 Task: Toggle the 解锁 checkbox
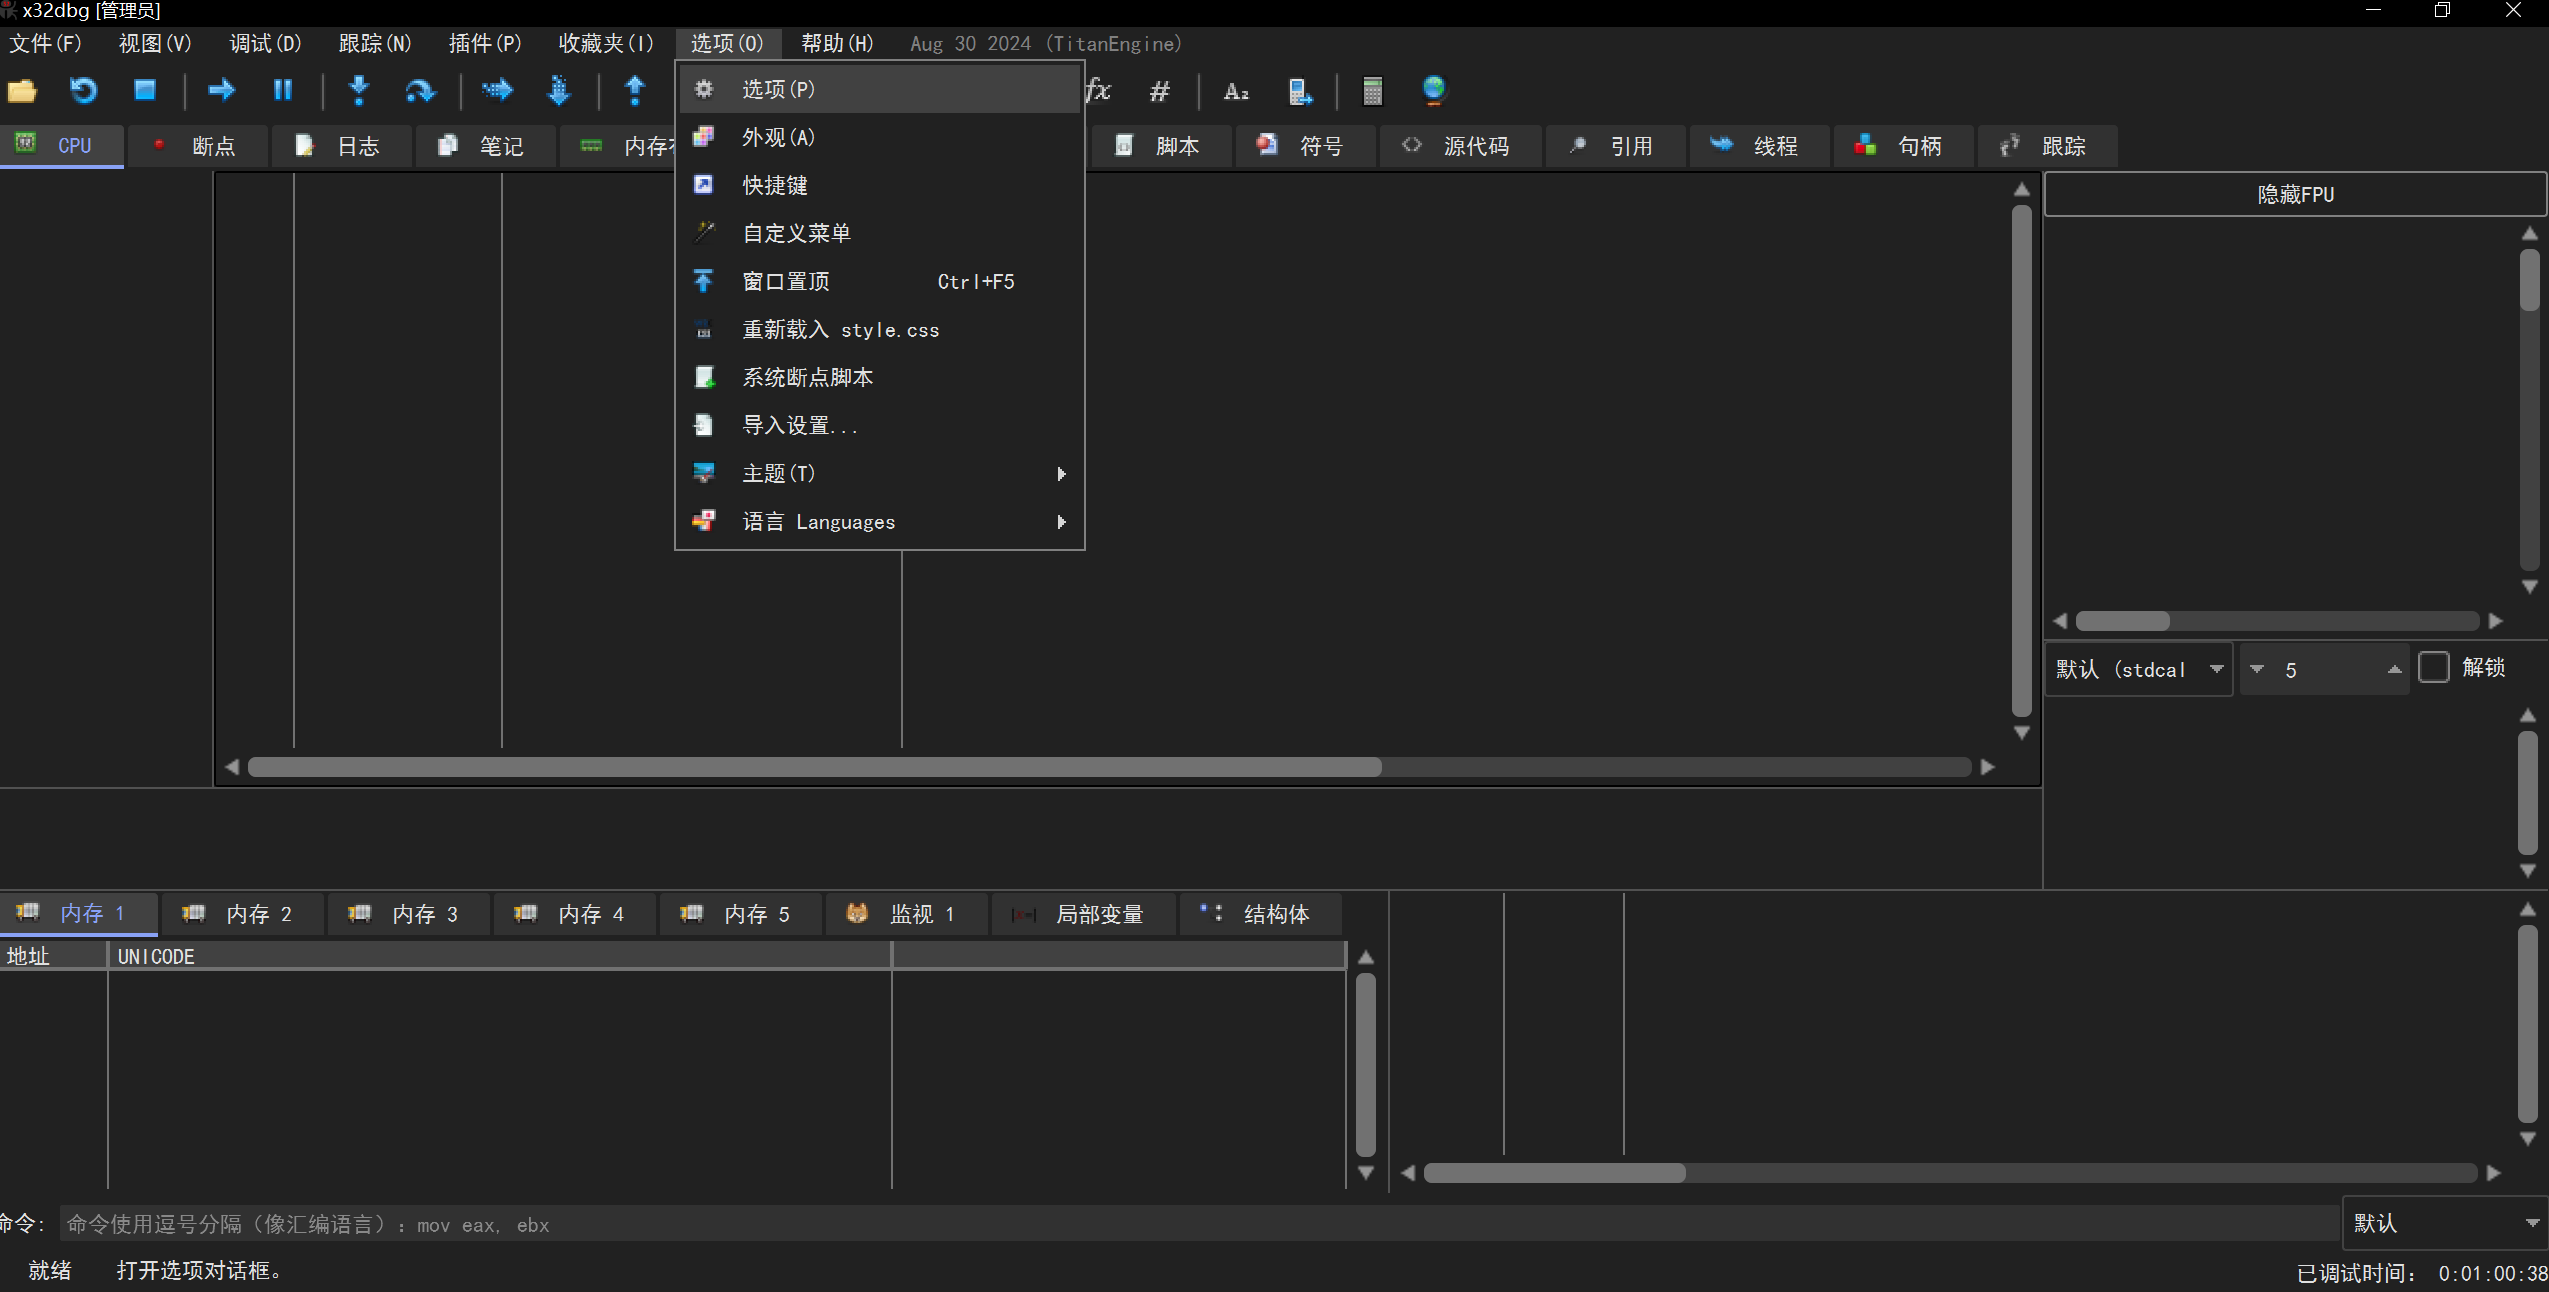[2433, 667]
